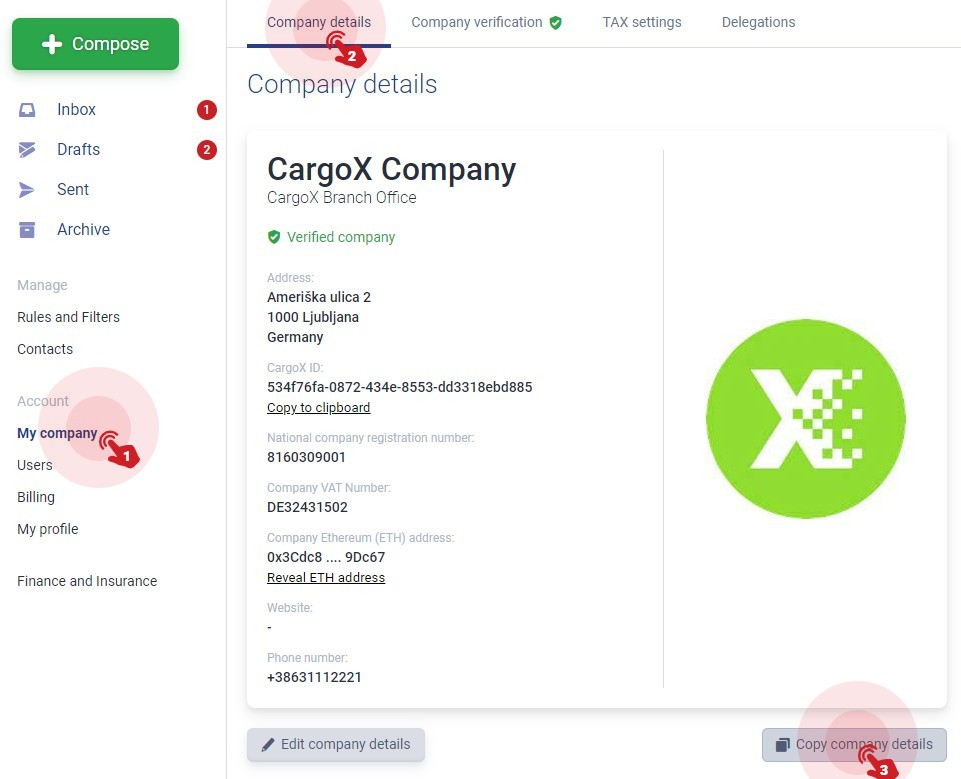The width and height of the screenshot is (961, 779).
Task: Open Rules and Filters
Action: [69, 317]
